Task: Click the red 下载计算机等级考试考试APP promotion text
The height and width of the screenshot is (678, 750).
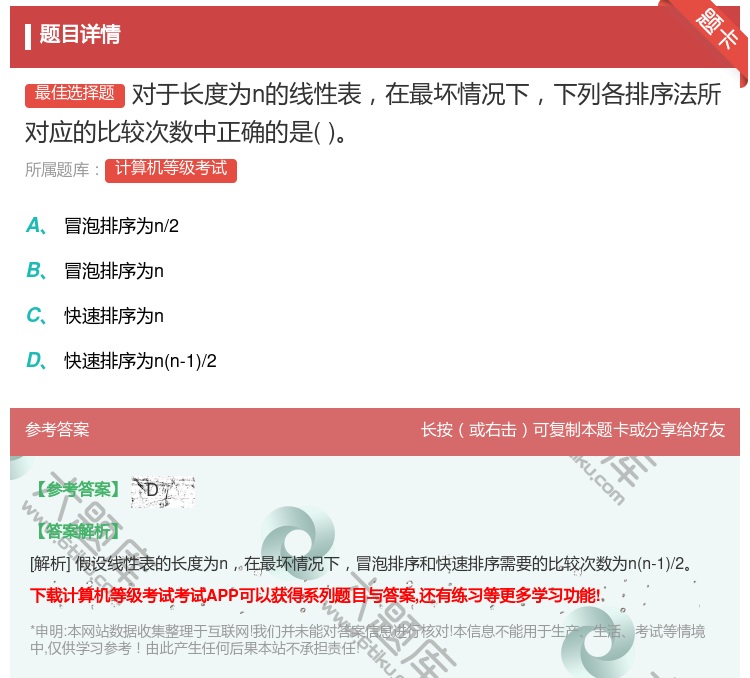Action: [x=315, y=596]
